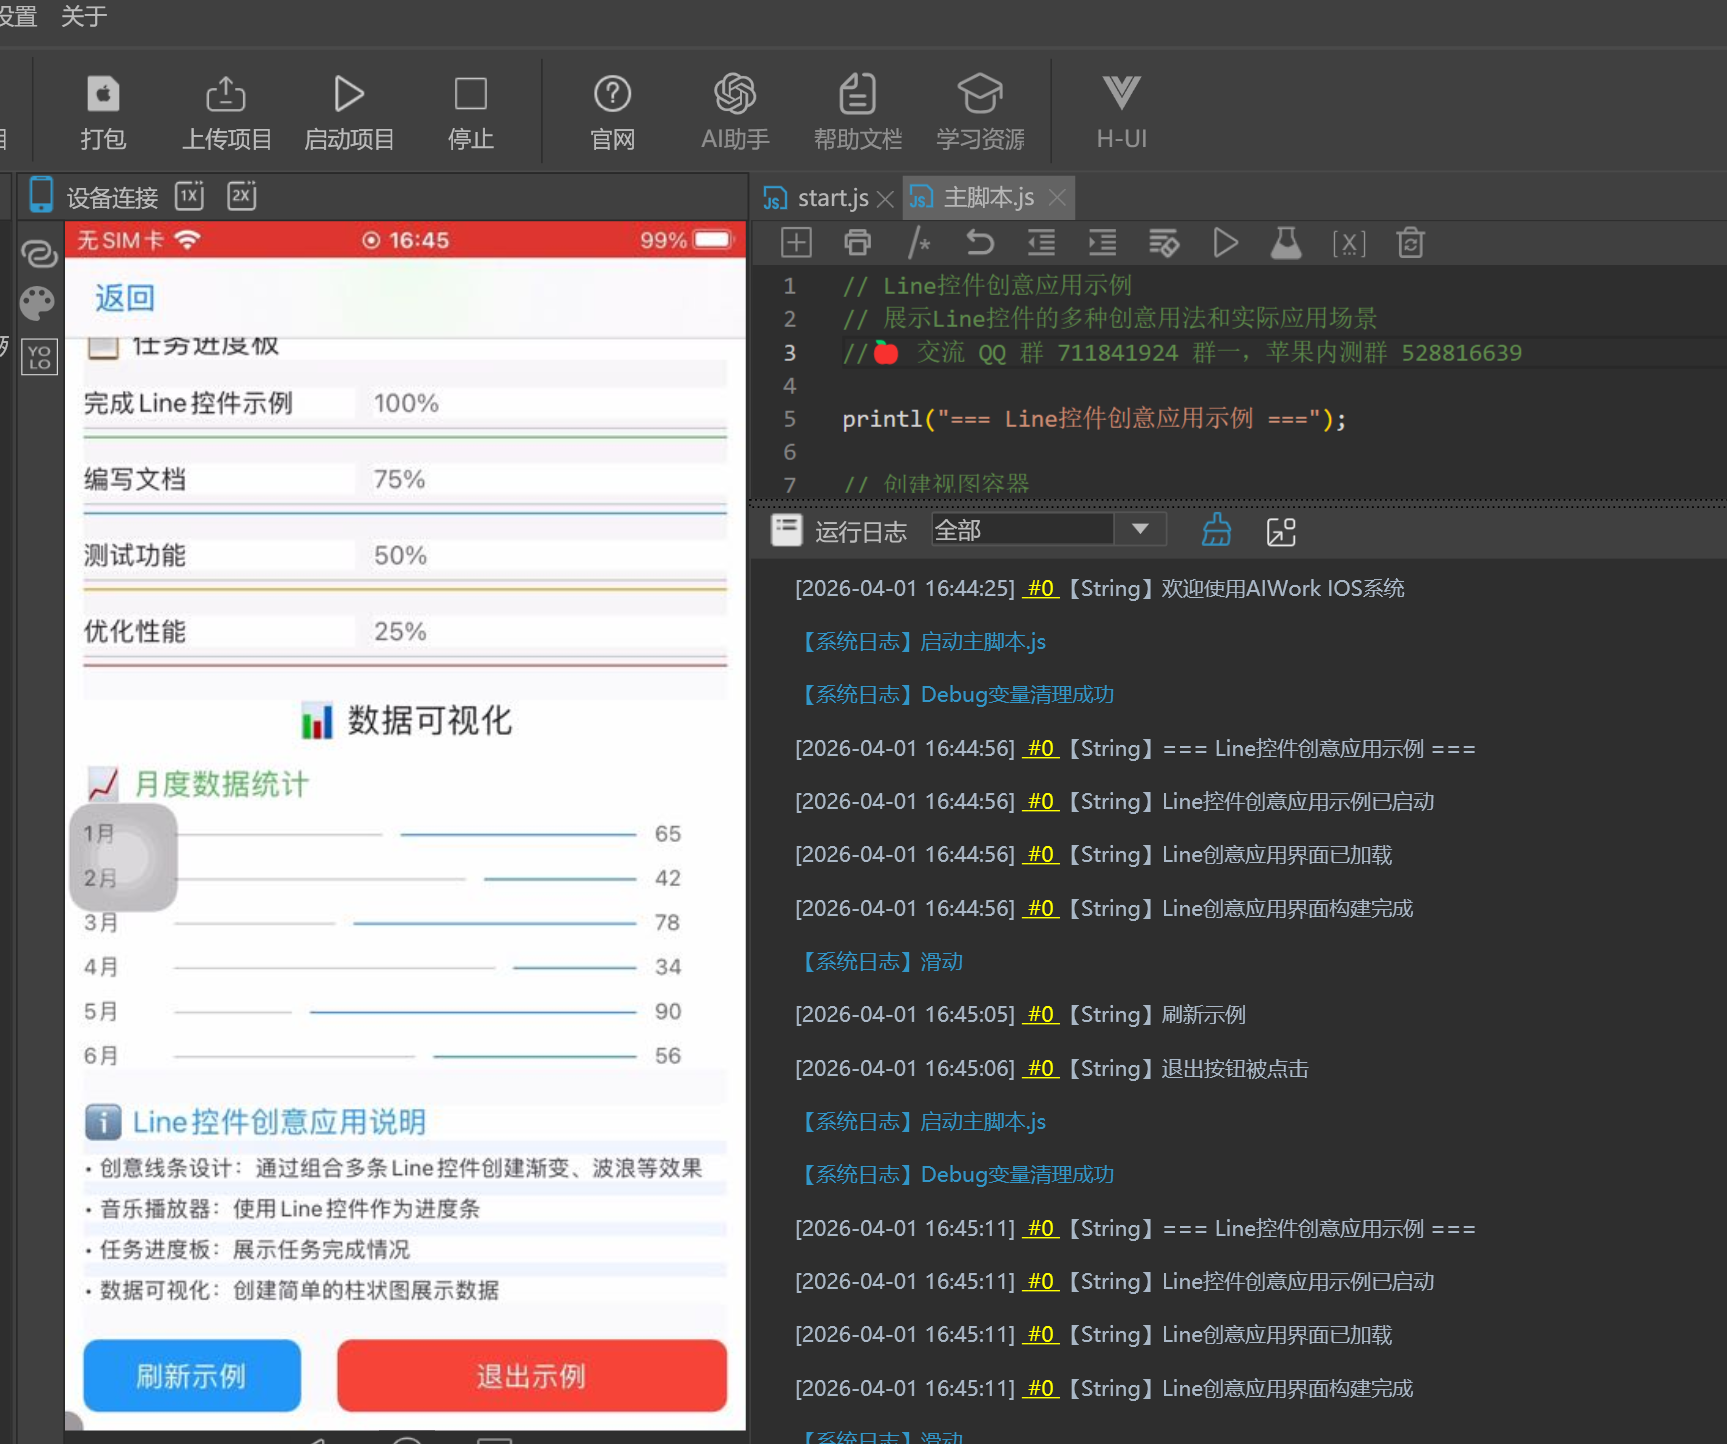
Task: Click the 打包 (package) toolbar icon
Action: [102, 112]
